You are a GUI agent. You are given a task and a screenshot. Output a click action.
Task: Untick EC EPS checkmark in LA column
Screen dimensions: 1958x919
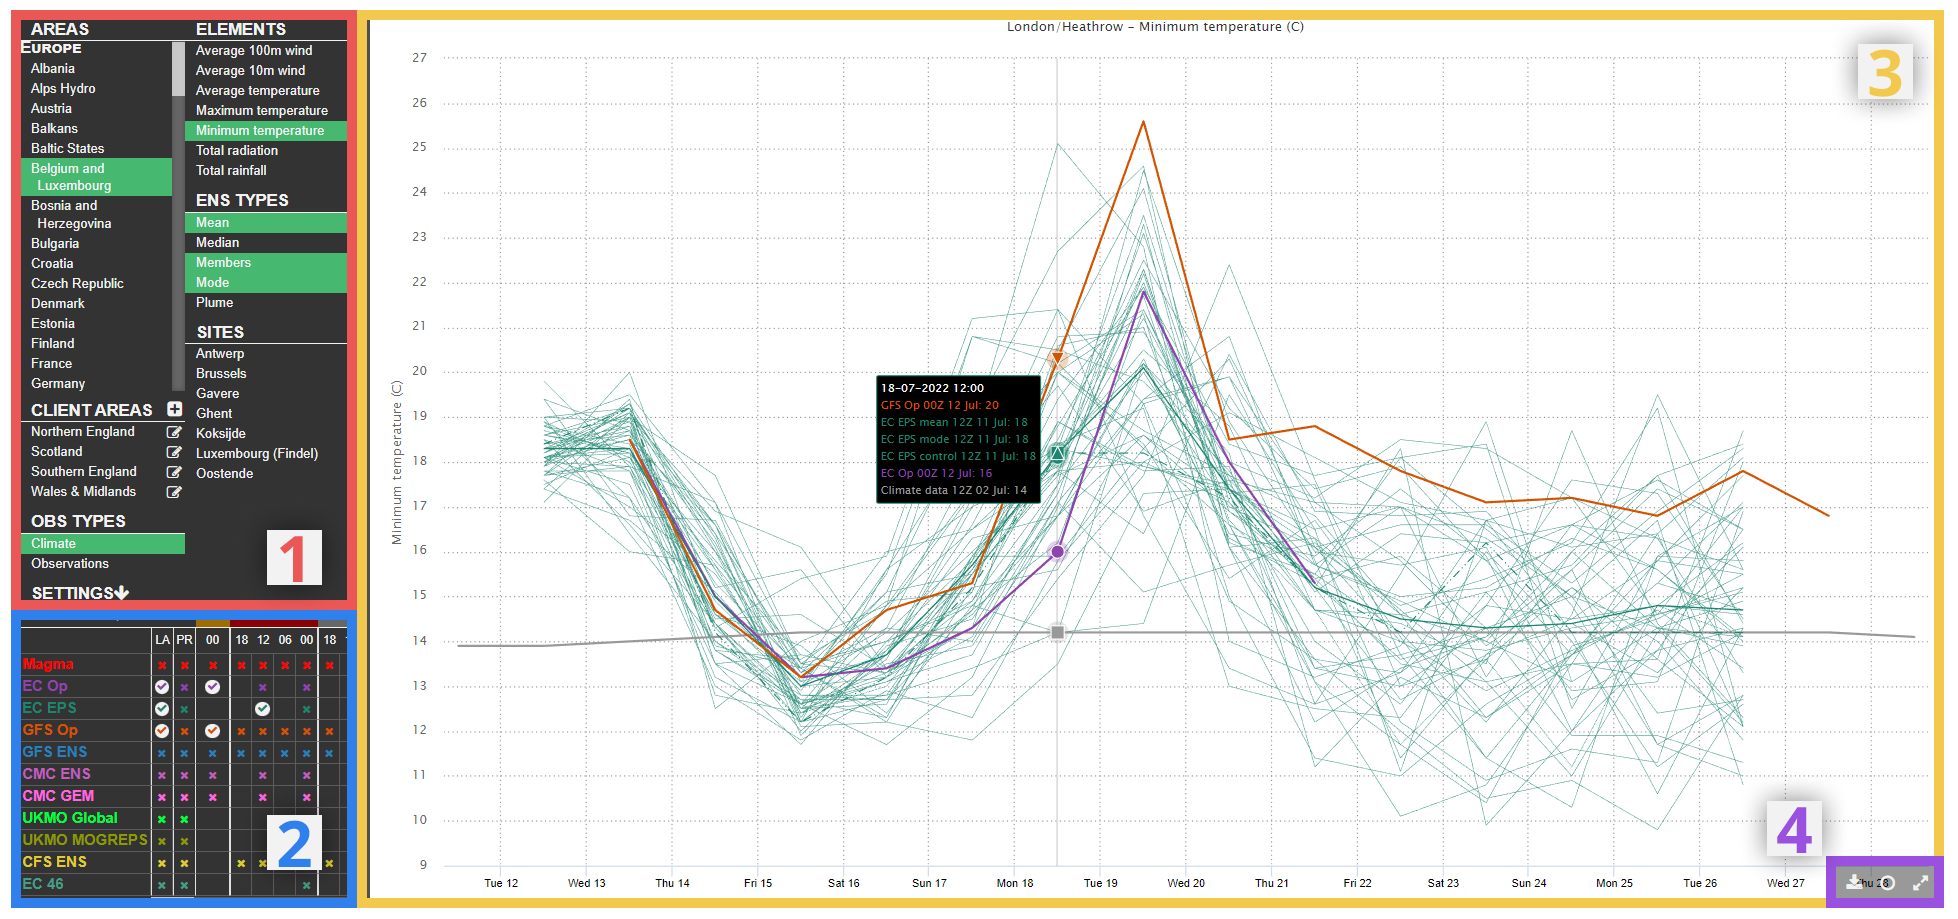[x=162, y=709]
